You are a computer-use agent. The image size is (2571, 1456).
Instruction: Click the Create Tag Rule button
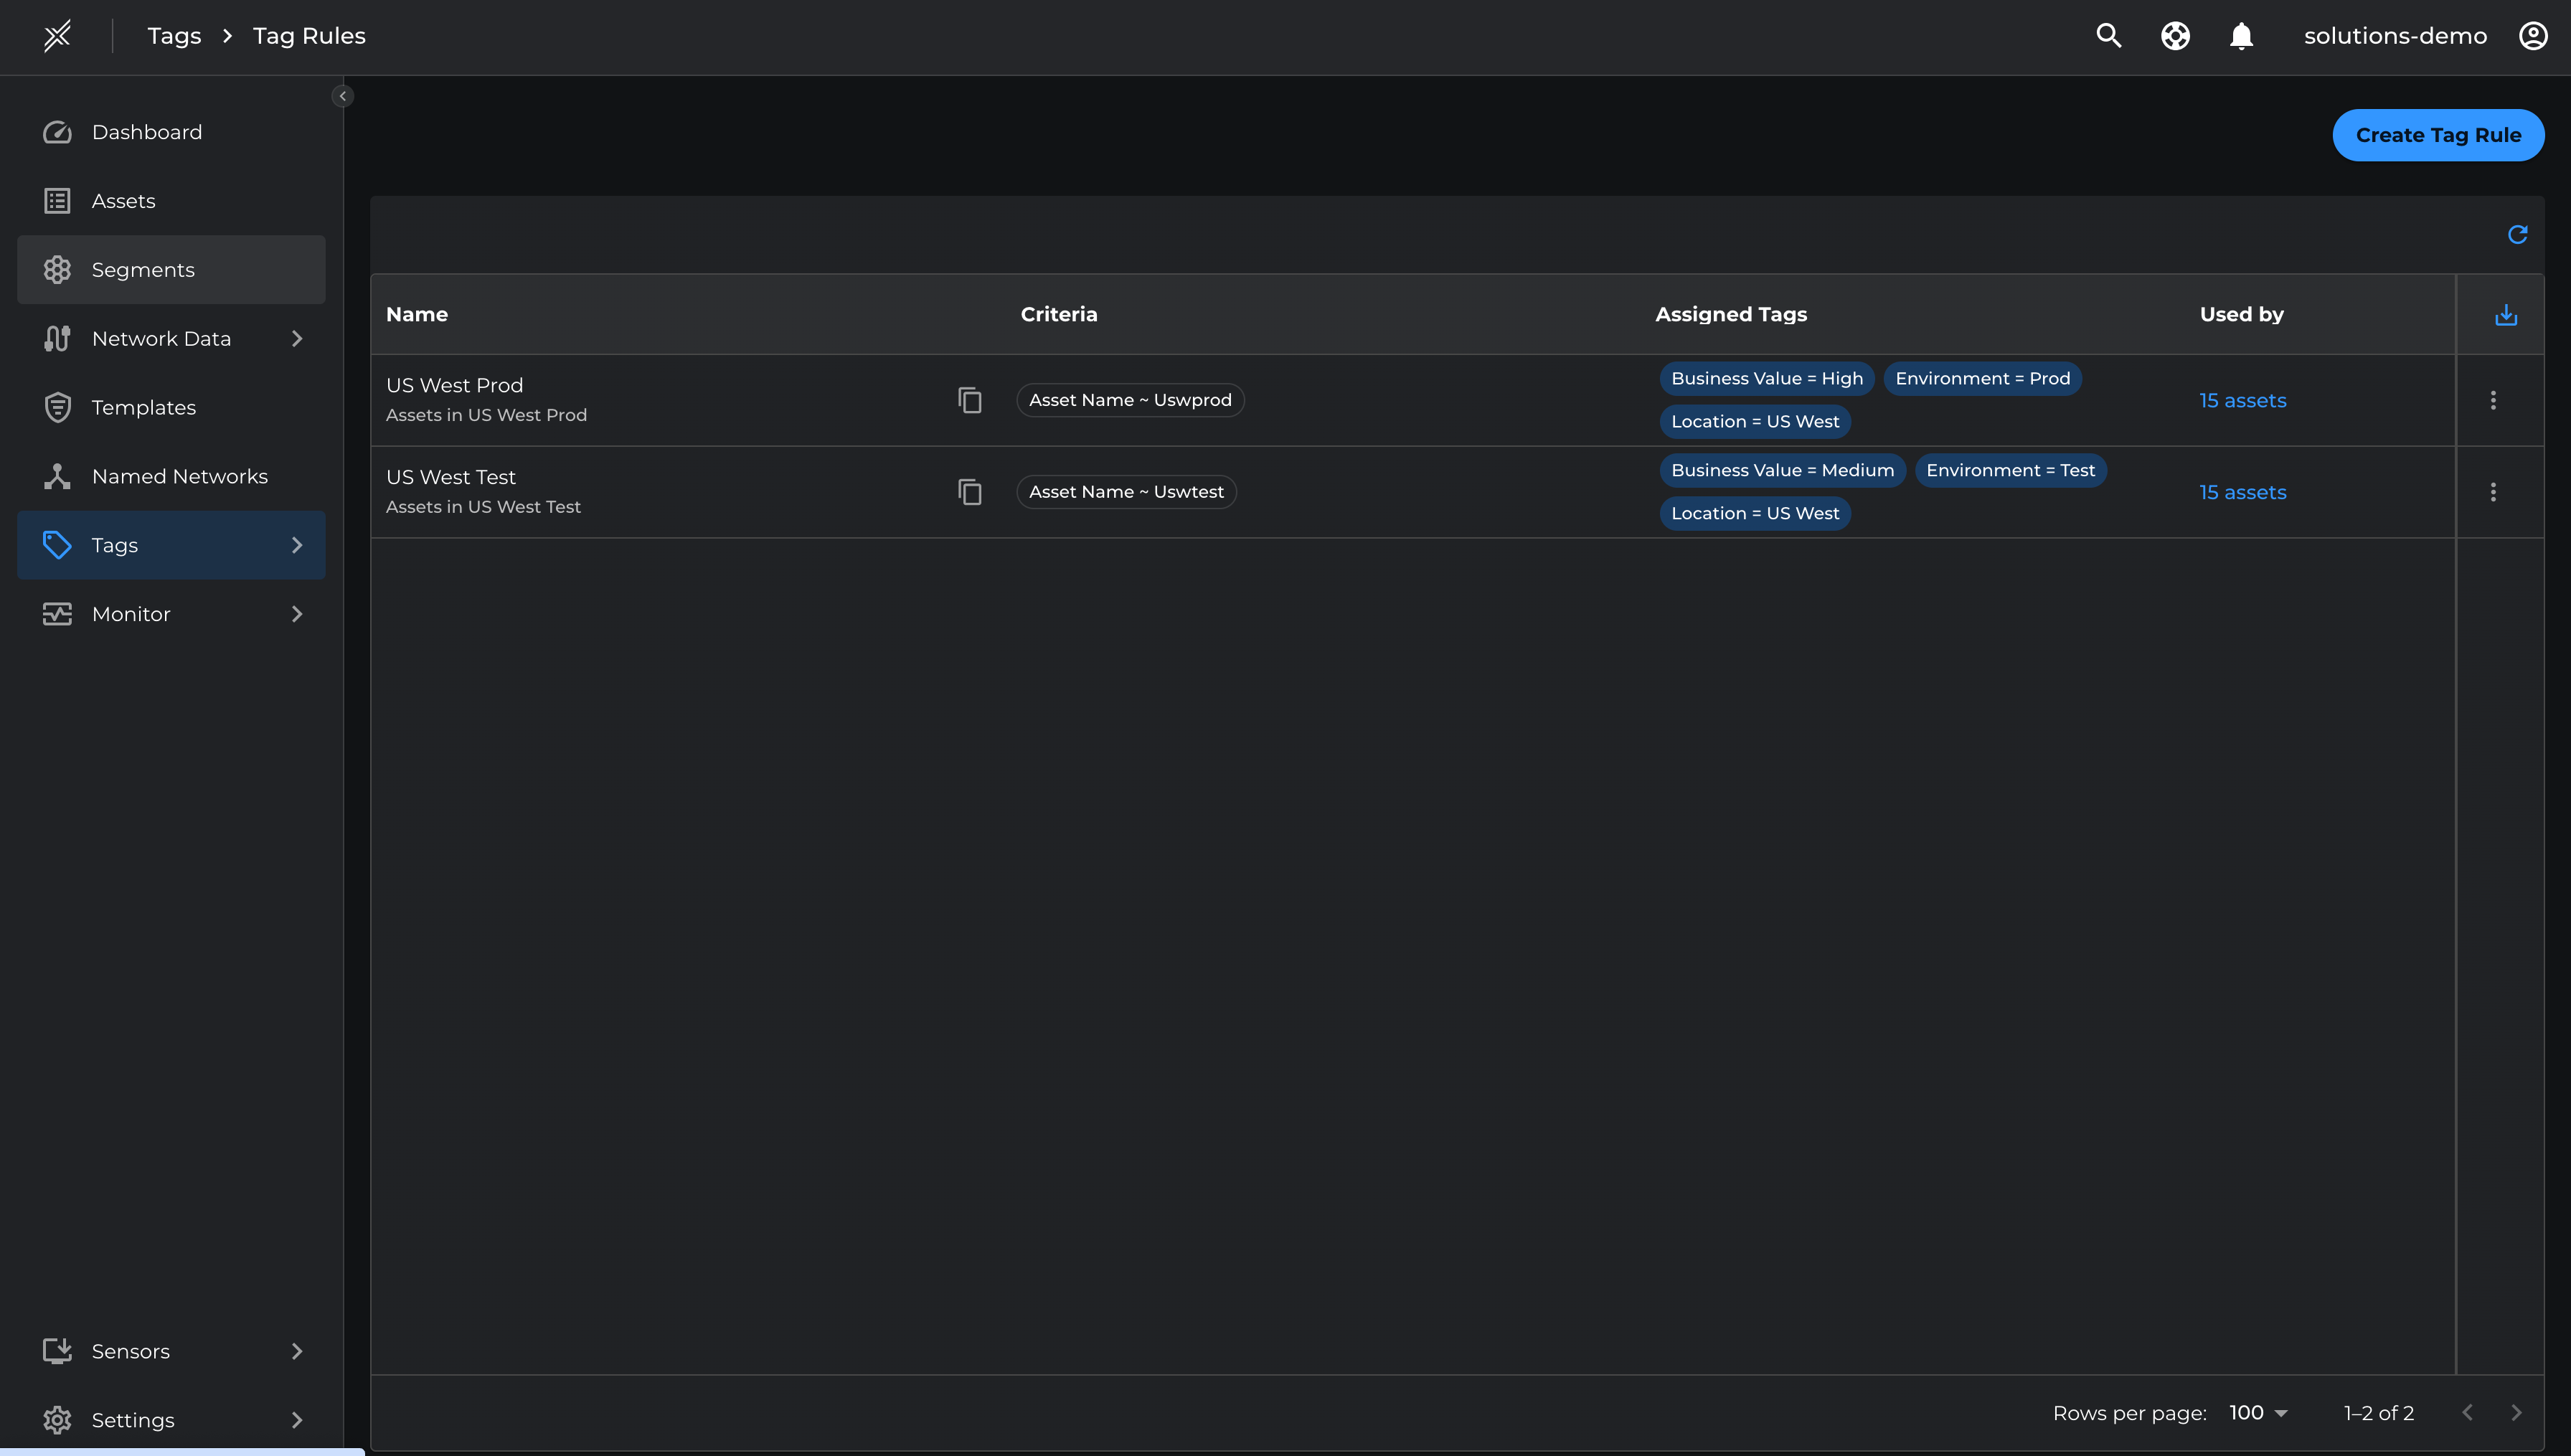(2437, 135)
